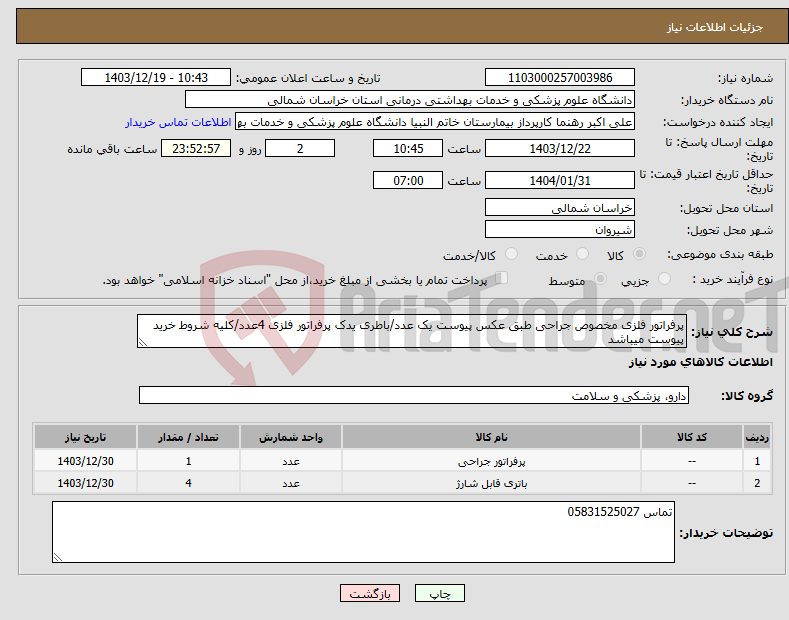Click the quantity 1 cell in پرفراتور جراحی row
The height and width of the screenshot is (620, 789).
188,461
